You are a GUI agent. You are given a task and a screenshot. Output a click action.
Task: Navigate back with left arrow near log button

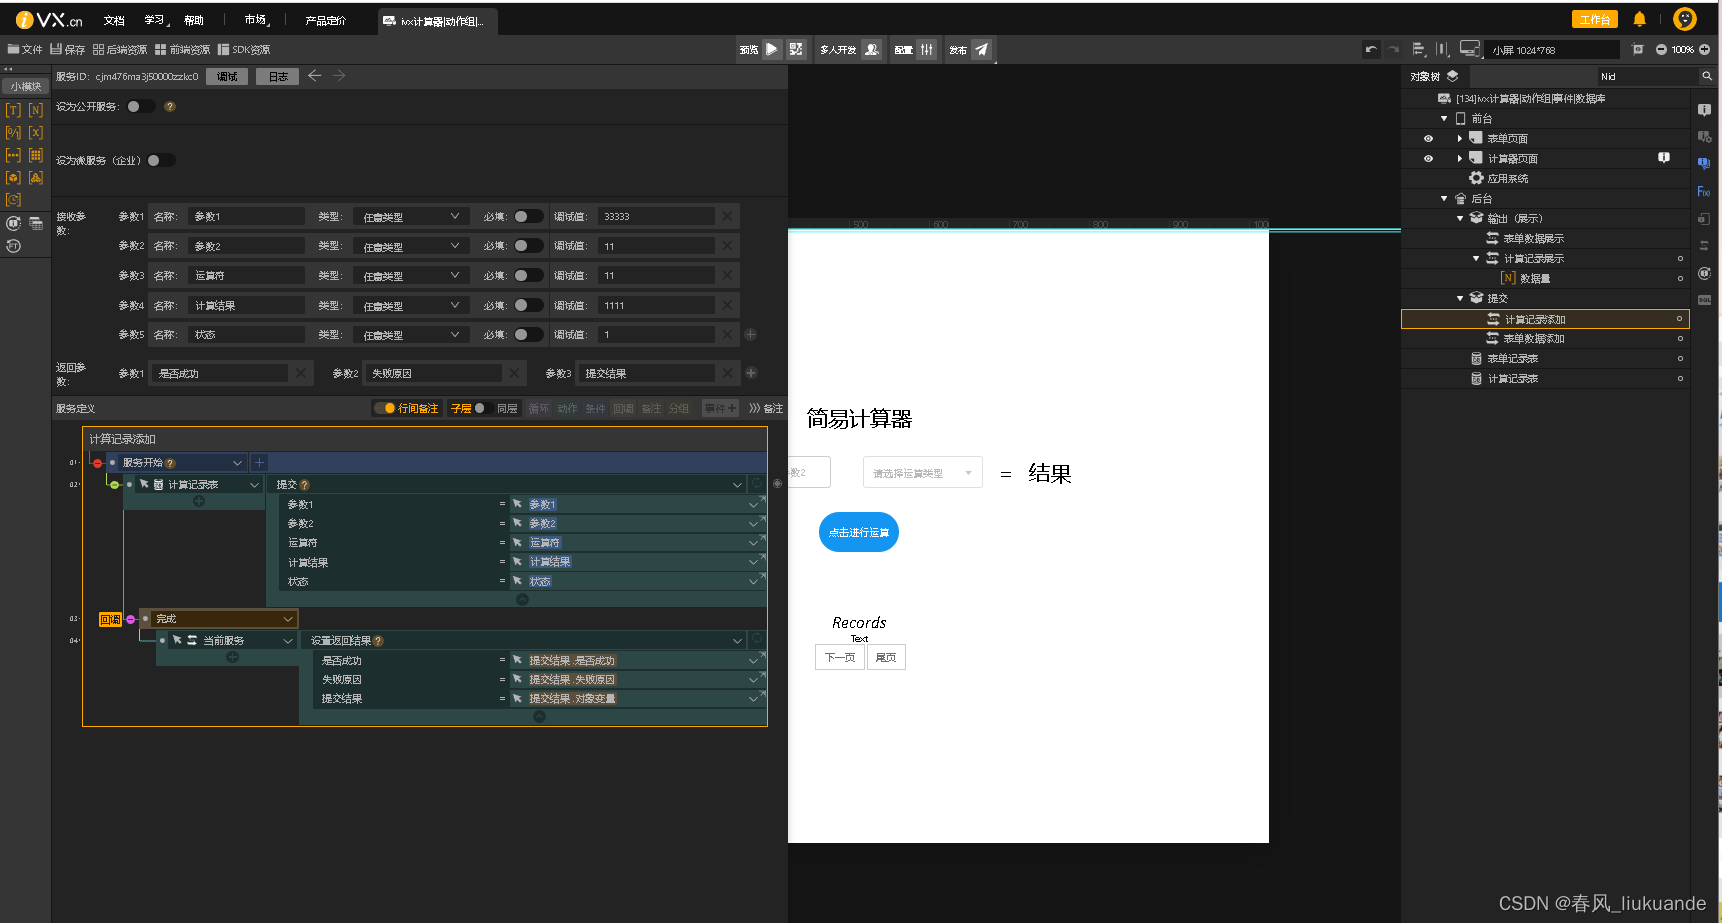tap(314, 76)
